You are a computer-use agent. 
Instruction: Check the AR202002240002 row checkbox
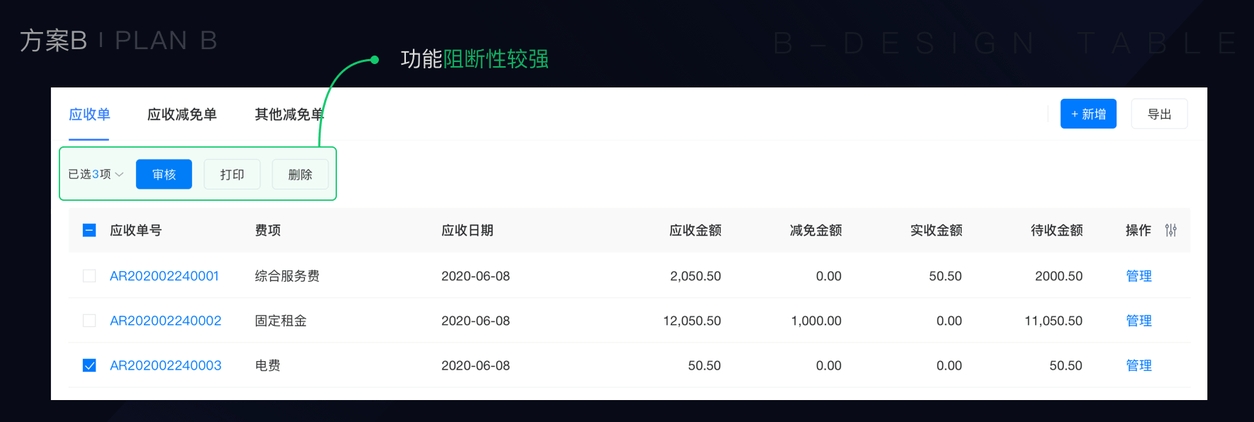(89, 321)
